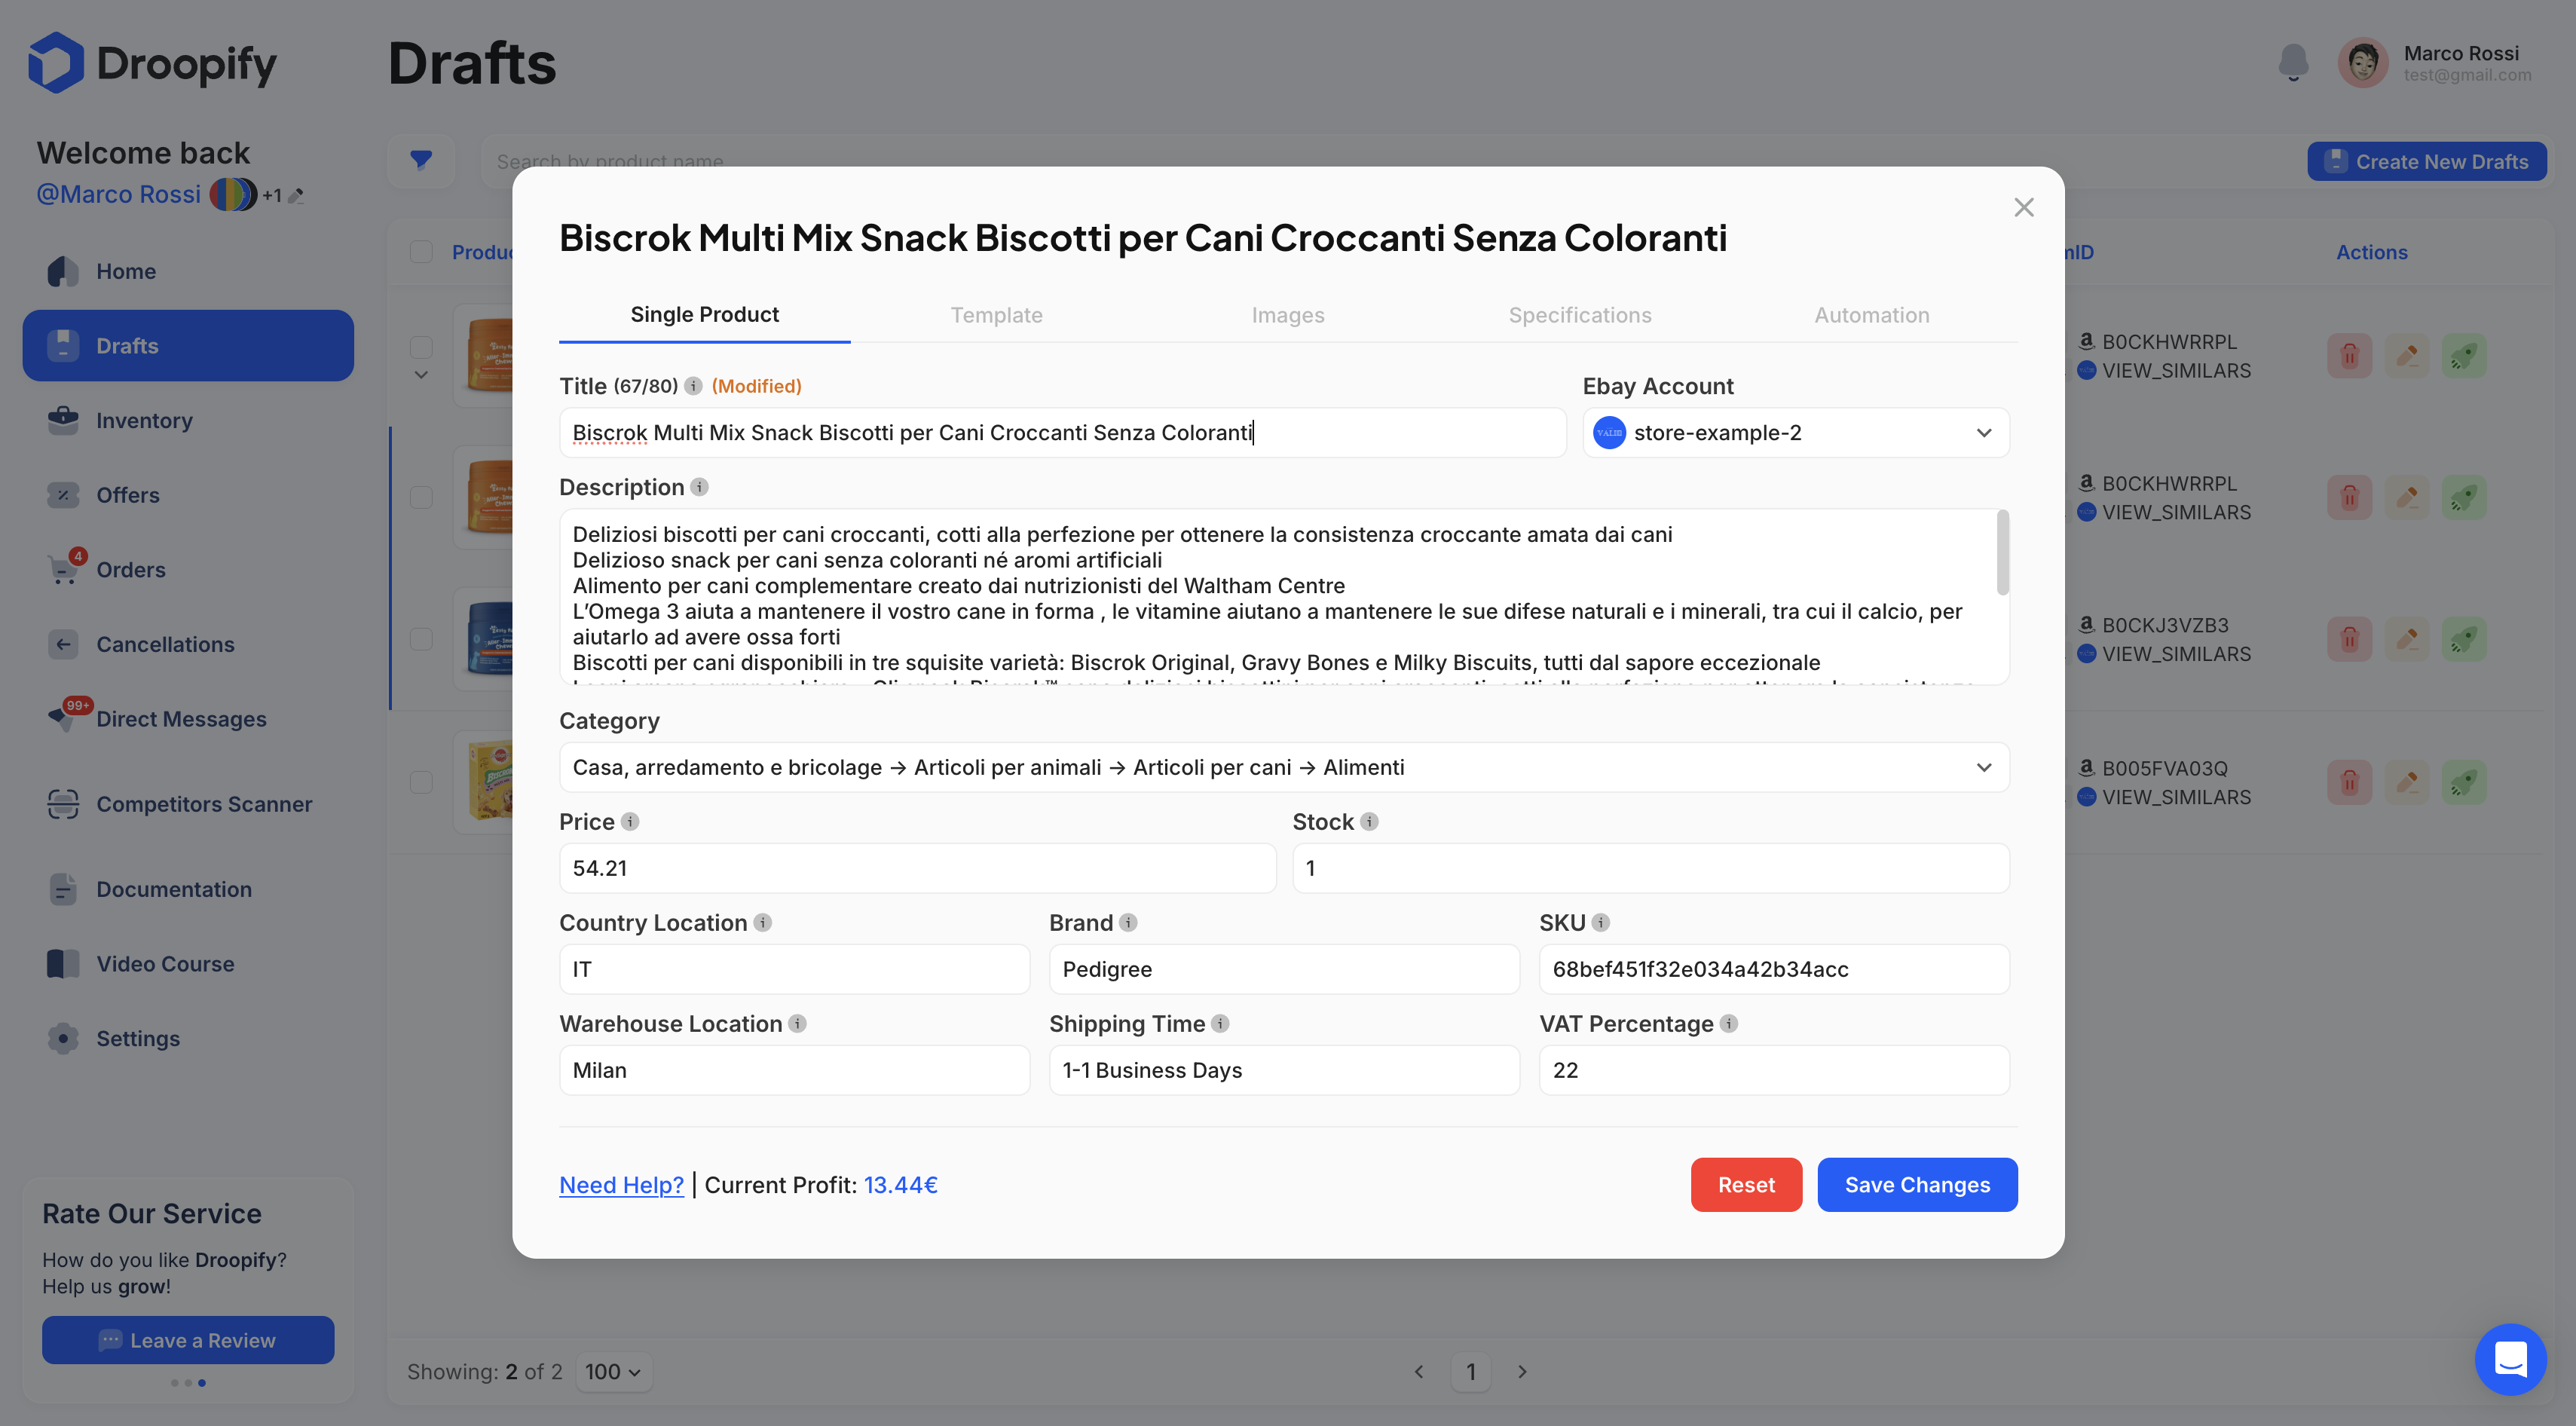Open Offers in the sidebar
This screenshot has height=1426, width=2576.
pyautogui.click(x=188, y=495)
